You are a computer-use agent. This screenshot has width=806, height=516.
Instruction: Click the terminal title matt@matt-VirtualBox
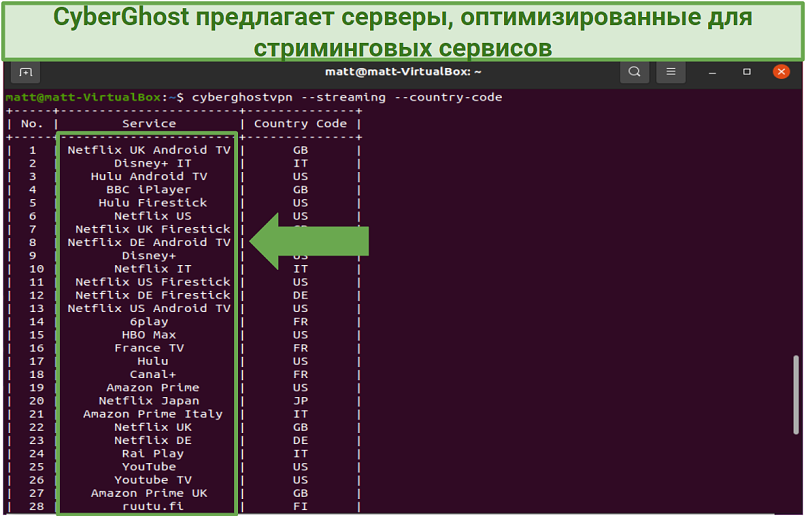(403, 72)
